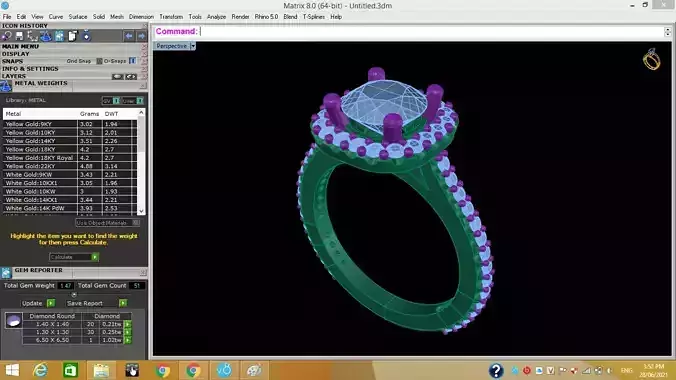Image resolution: width=676 pixels, height=380 pixels.
Task: Click green arrow on the 1.40 X 1.40 row
Action: click(x=128, y=324)
